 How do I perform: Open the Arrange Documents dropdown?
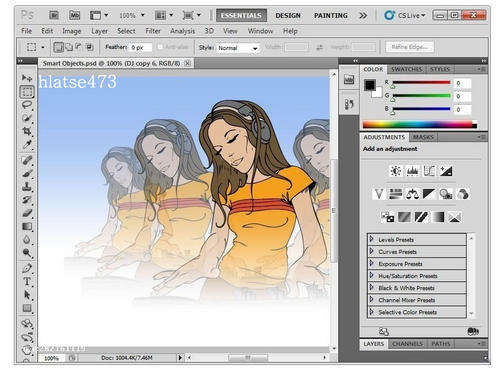(164, 15)
